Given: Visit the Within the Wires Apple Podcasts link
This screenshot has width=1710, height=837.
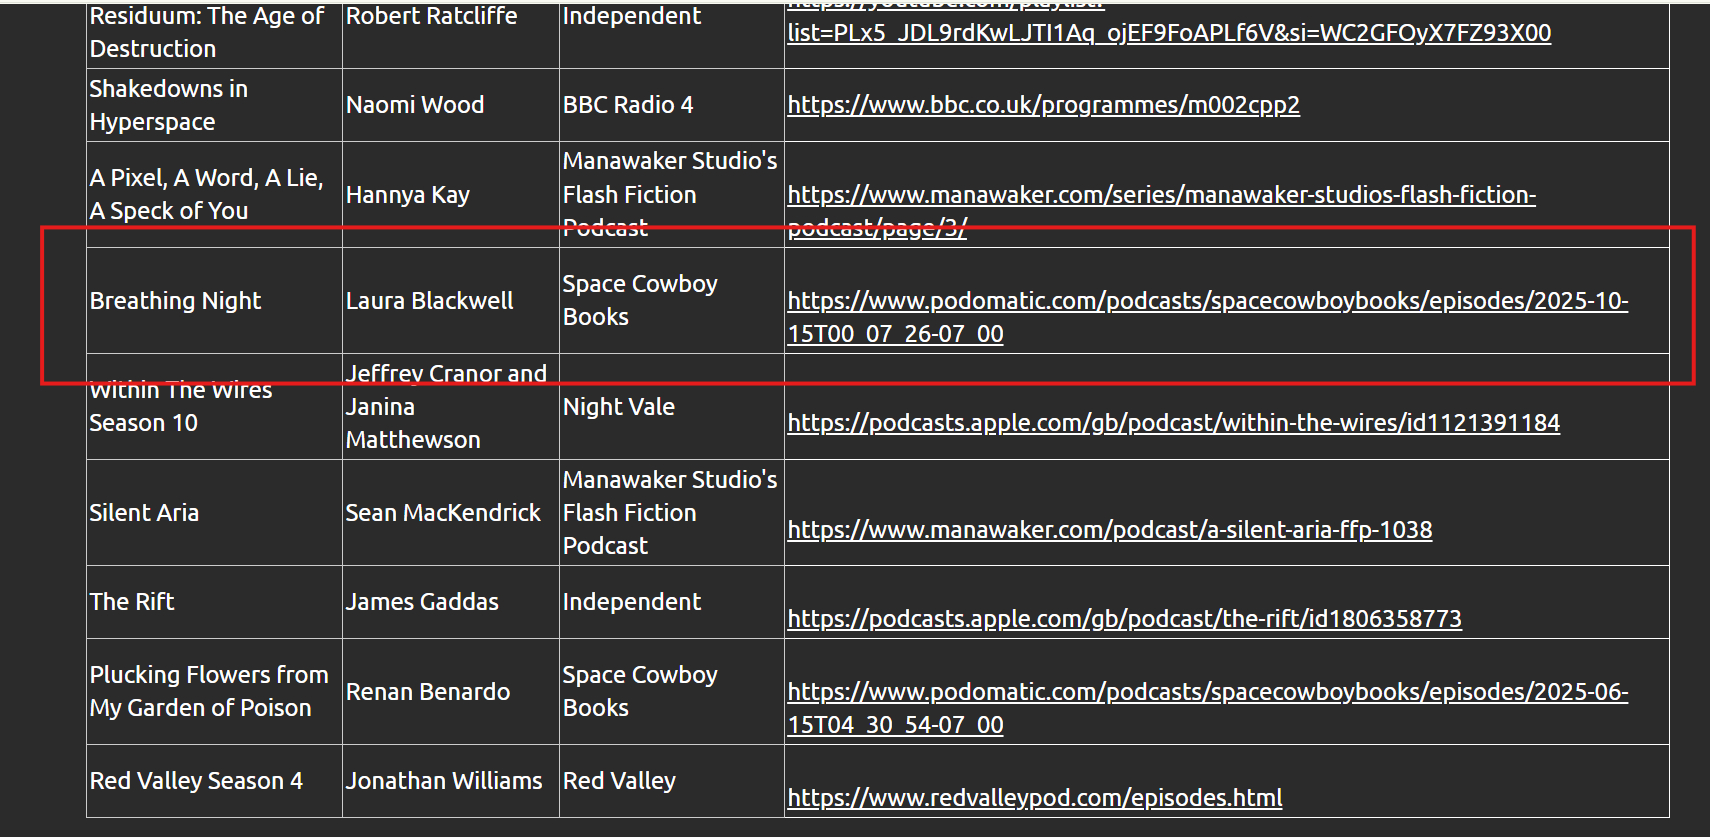Looking at the screenshot, I should [x=1173, y=423].
